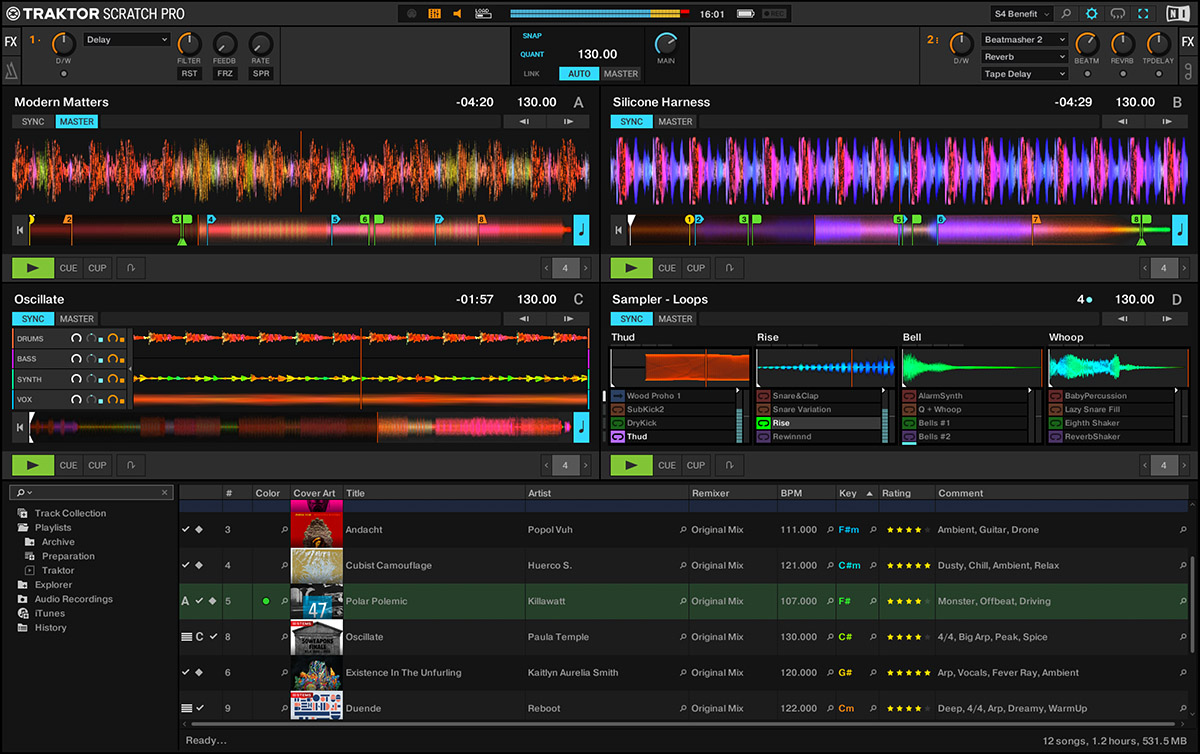Open the Preferences gear icon in the header
This screenshot has width=1200, height=754.
pos(1091,14)
